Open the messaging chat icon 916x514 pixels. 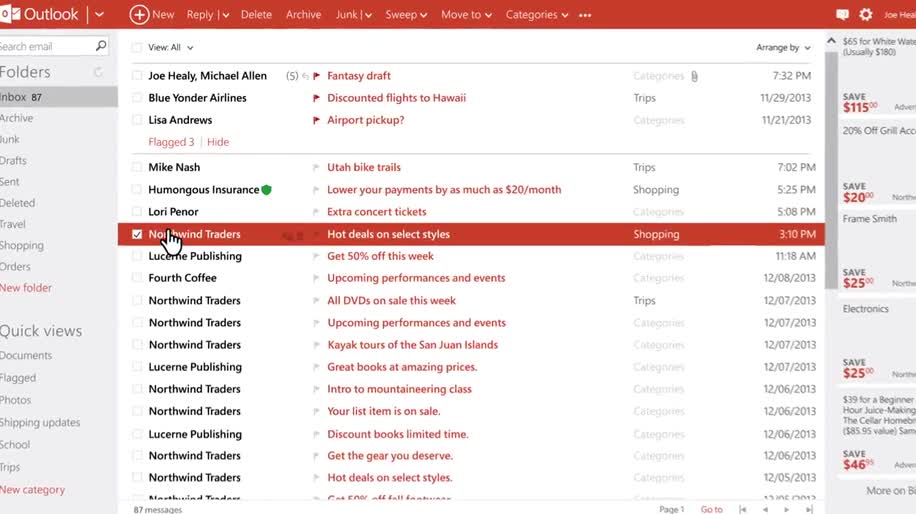point(842,15)
